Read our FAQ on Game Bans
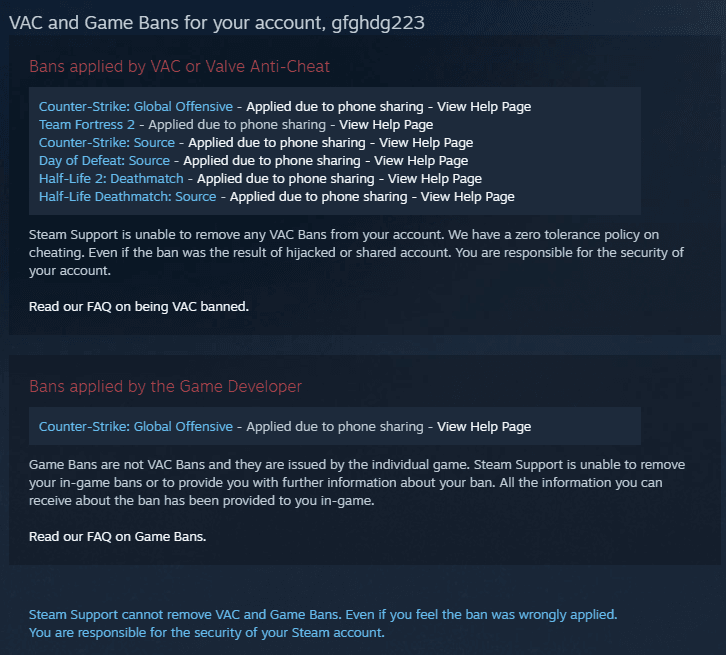This screenshot has width=726, height=655. (x=118, y=536)
